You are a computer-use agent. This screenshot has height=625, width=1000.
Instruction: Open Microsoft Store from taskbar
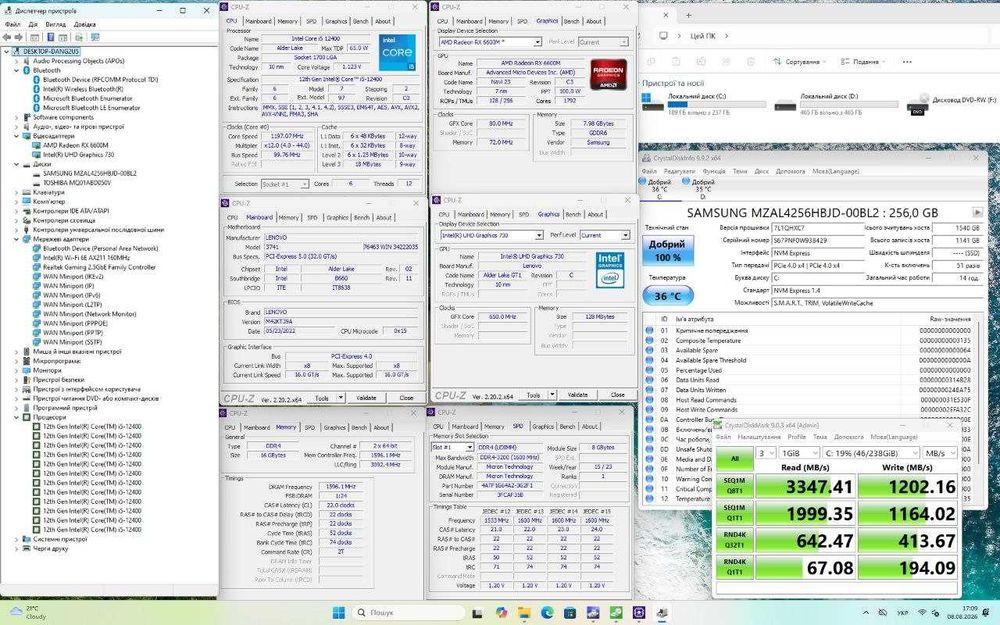click(x=570, y=613)
